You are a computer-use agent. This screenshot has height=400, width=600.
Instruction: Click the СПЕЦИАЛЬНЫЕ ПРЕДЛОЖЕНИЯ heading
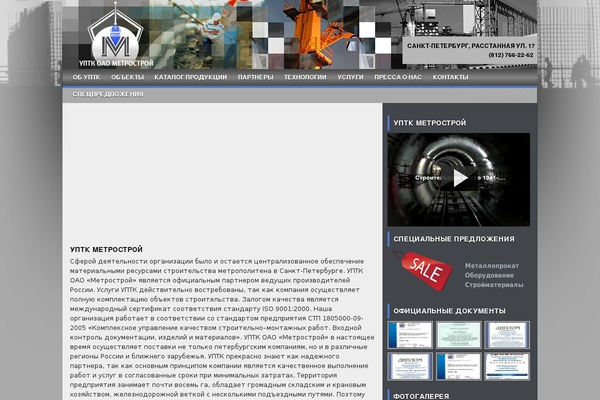[454, 239]
